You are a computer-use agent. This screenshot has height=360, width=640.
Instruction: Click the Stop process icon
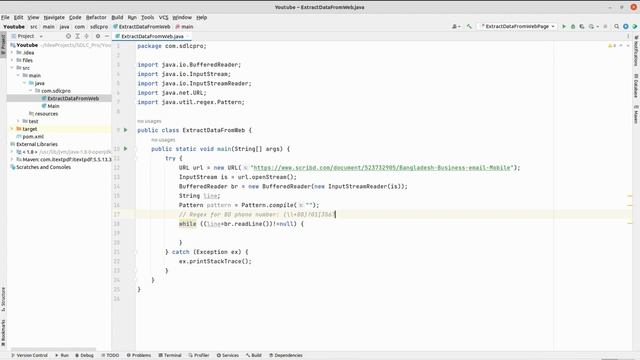coord(605,27)
